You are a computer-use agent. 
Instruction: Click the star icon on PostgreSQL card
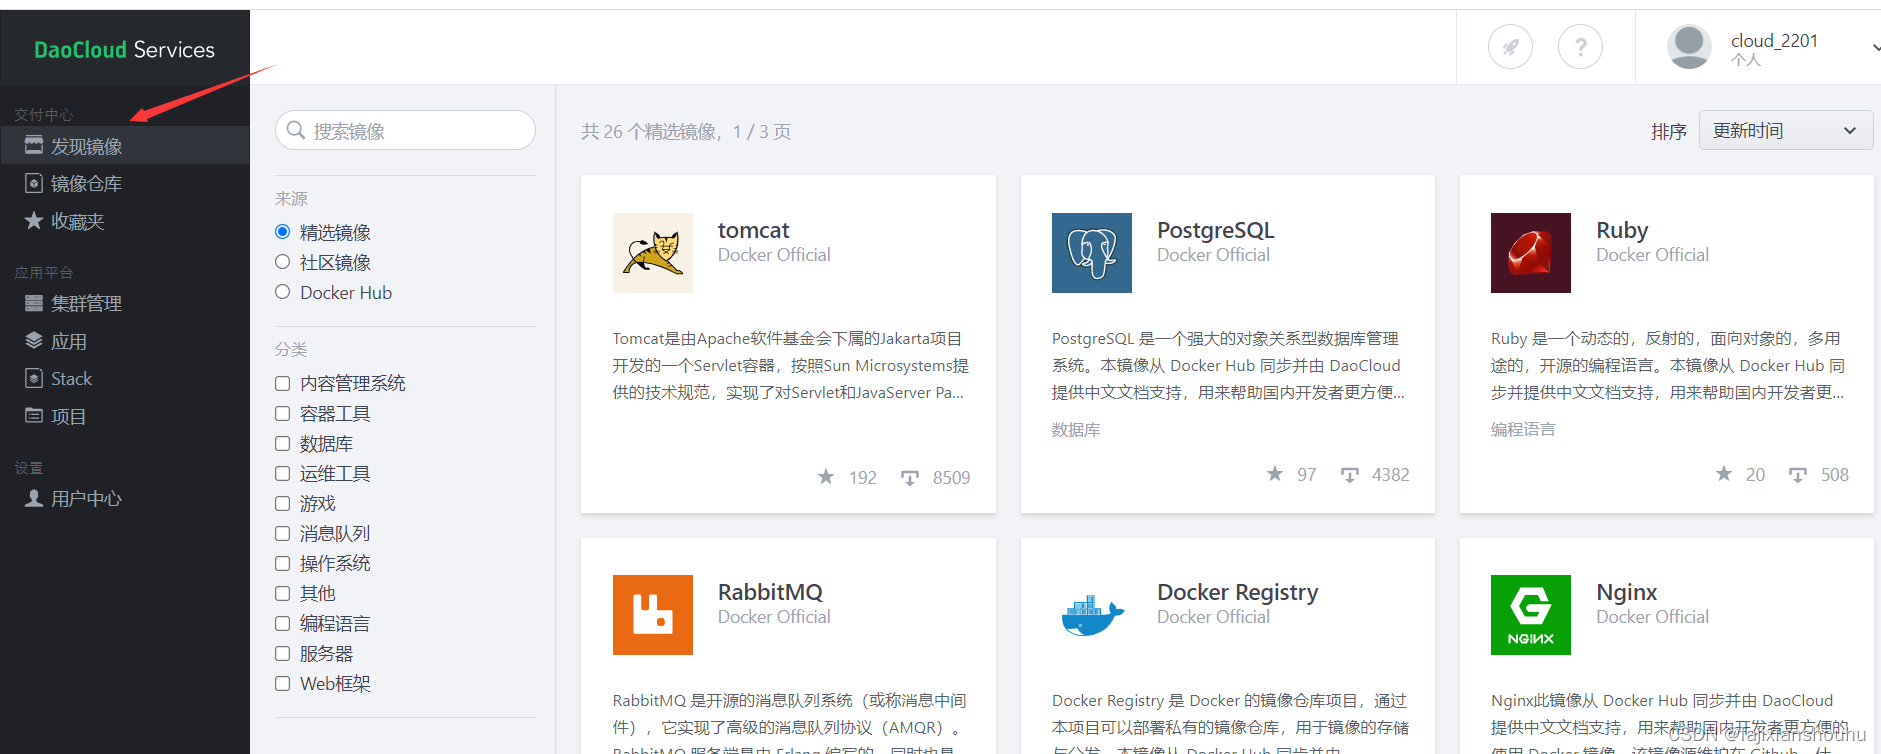(1275, 473)
